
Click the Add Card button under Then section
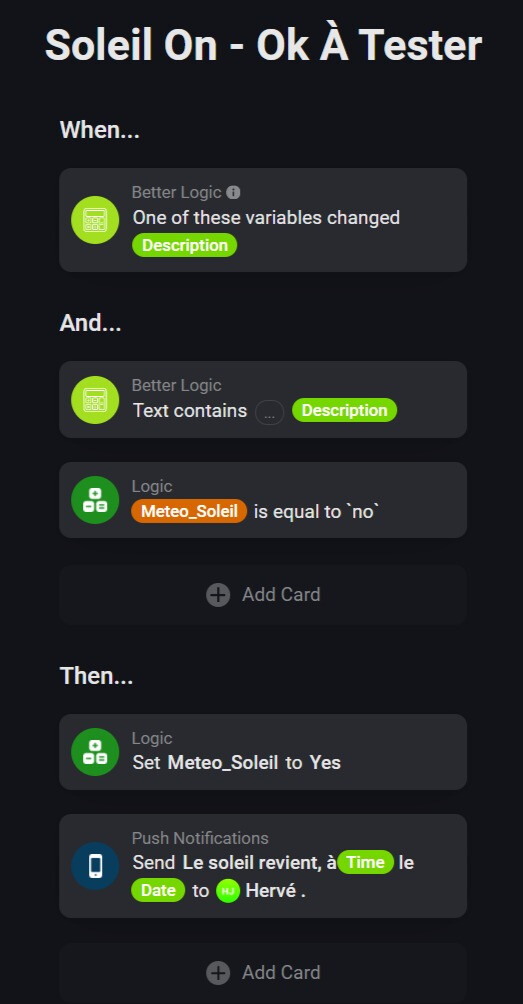(263, 973)
